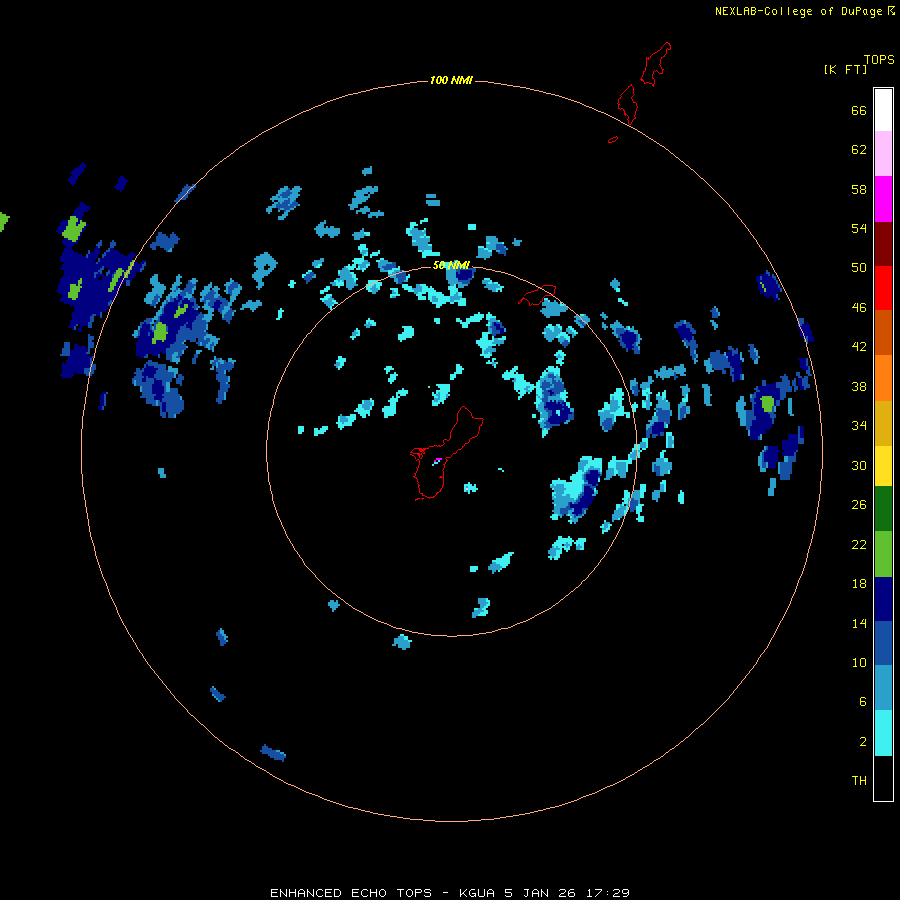Viewport: 900px width, 900px height.
Task: Click the 62 legend value
Action: tap(859, 150)
